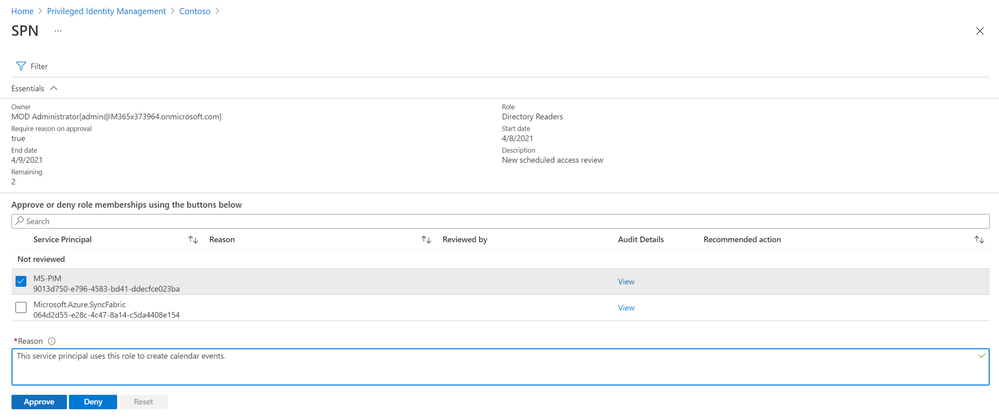Viewport: 999px width, 417px height.
Task: Open the ellipsis menu next to SPN
Action: click(x=58, y=31)
